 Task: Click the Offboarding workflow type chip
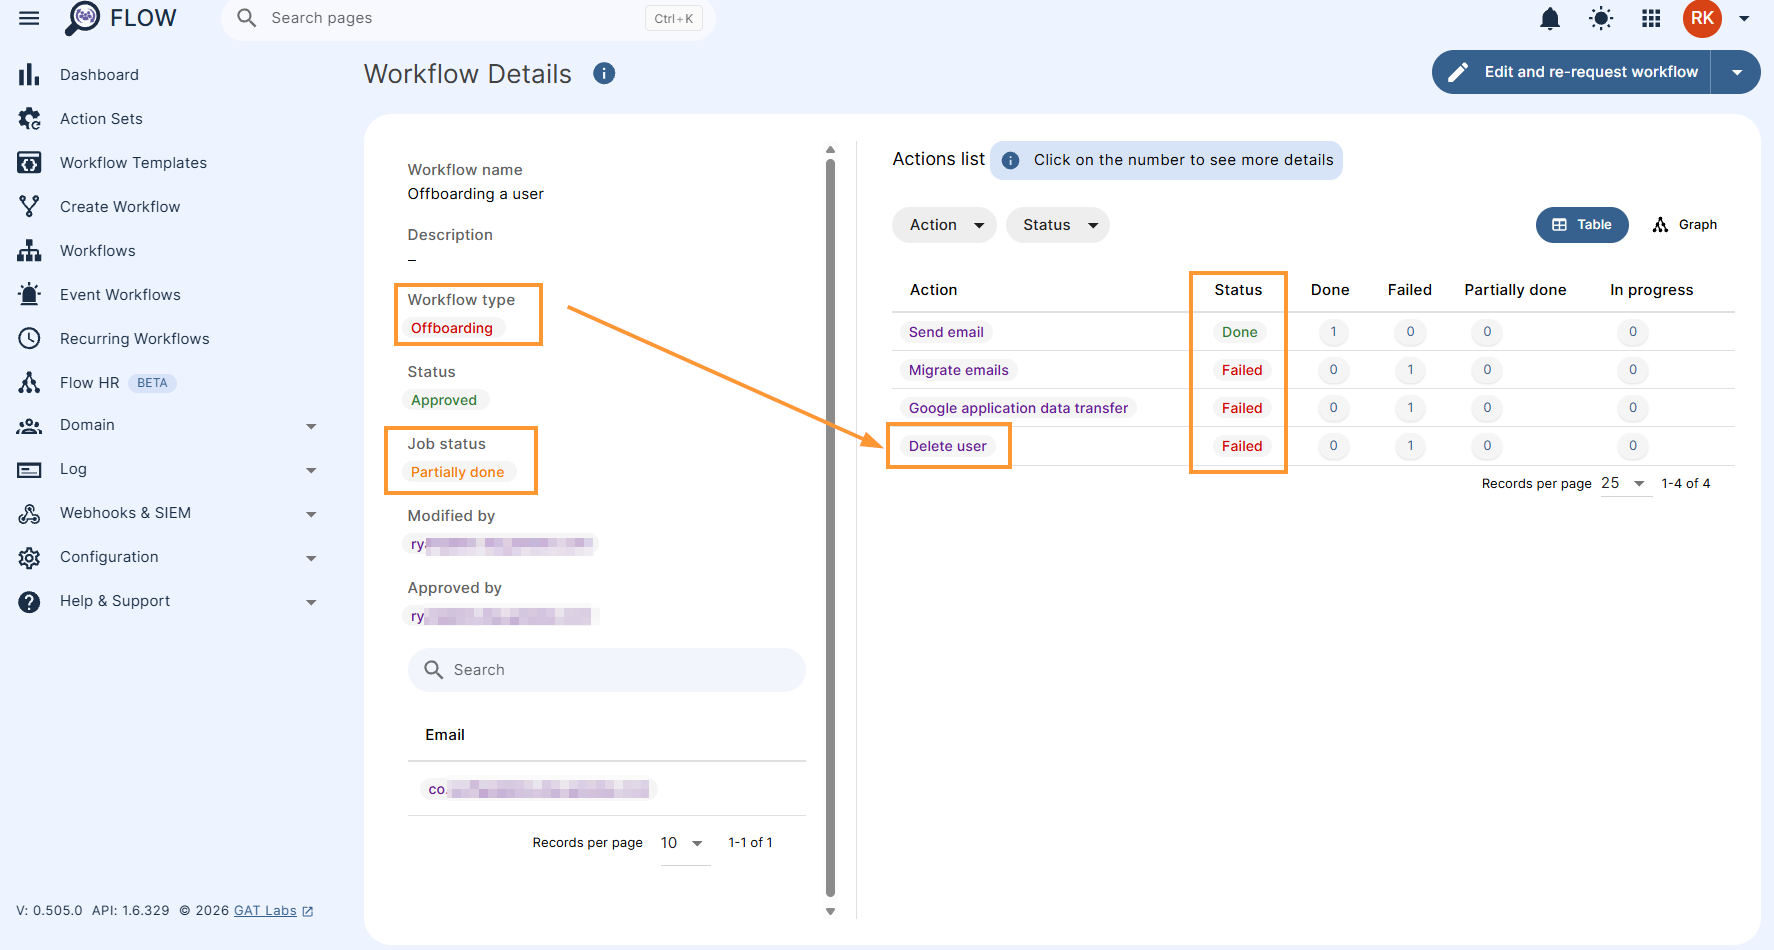452,328
